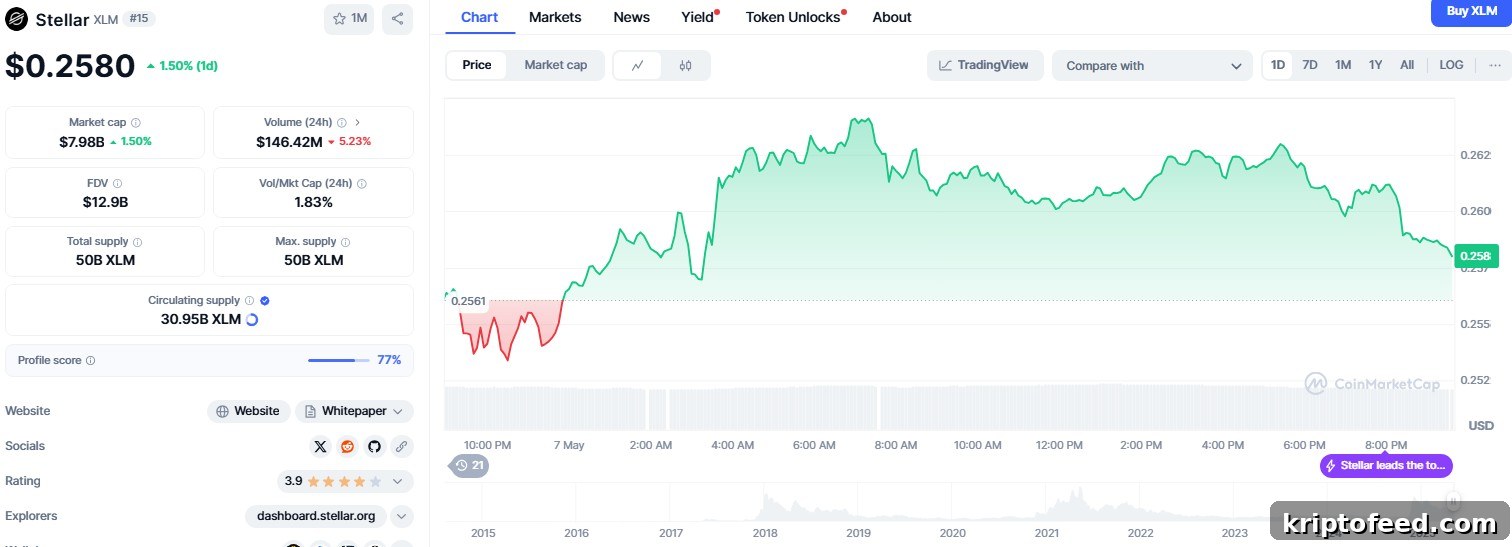Image resolution: width=1512 pixels, height=547 pixels.
Task: Click the Profile score info icon
Action: pos(90,360)
